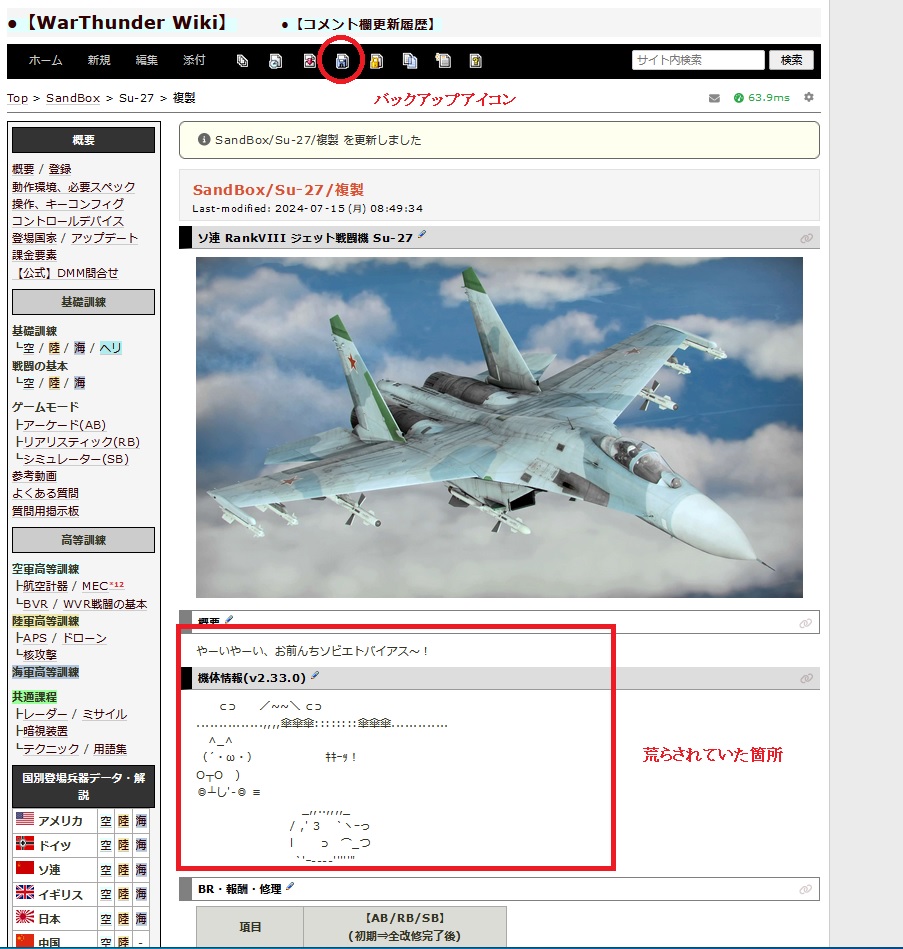Click anchor link icon on BR・報酬・修理 heading
The image size is (903, 949).
pos(806,889)
